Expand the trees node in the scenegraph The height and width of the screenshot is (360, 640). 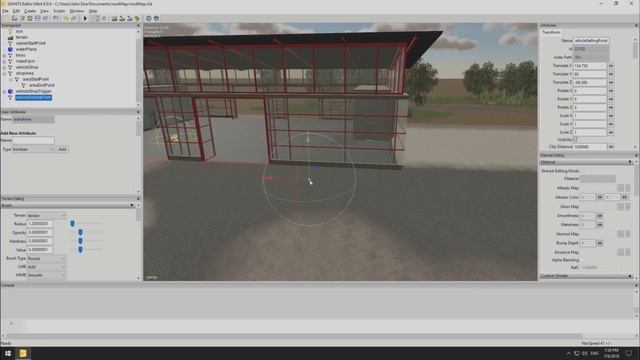tap(4, 55)
